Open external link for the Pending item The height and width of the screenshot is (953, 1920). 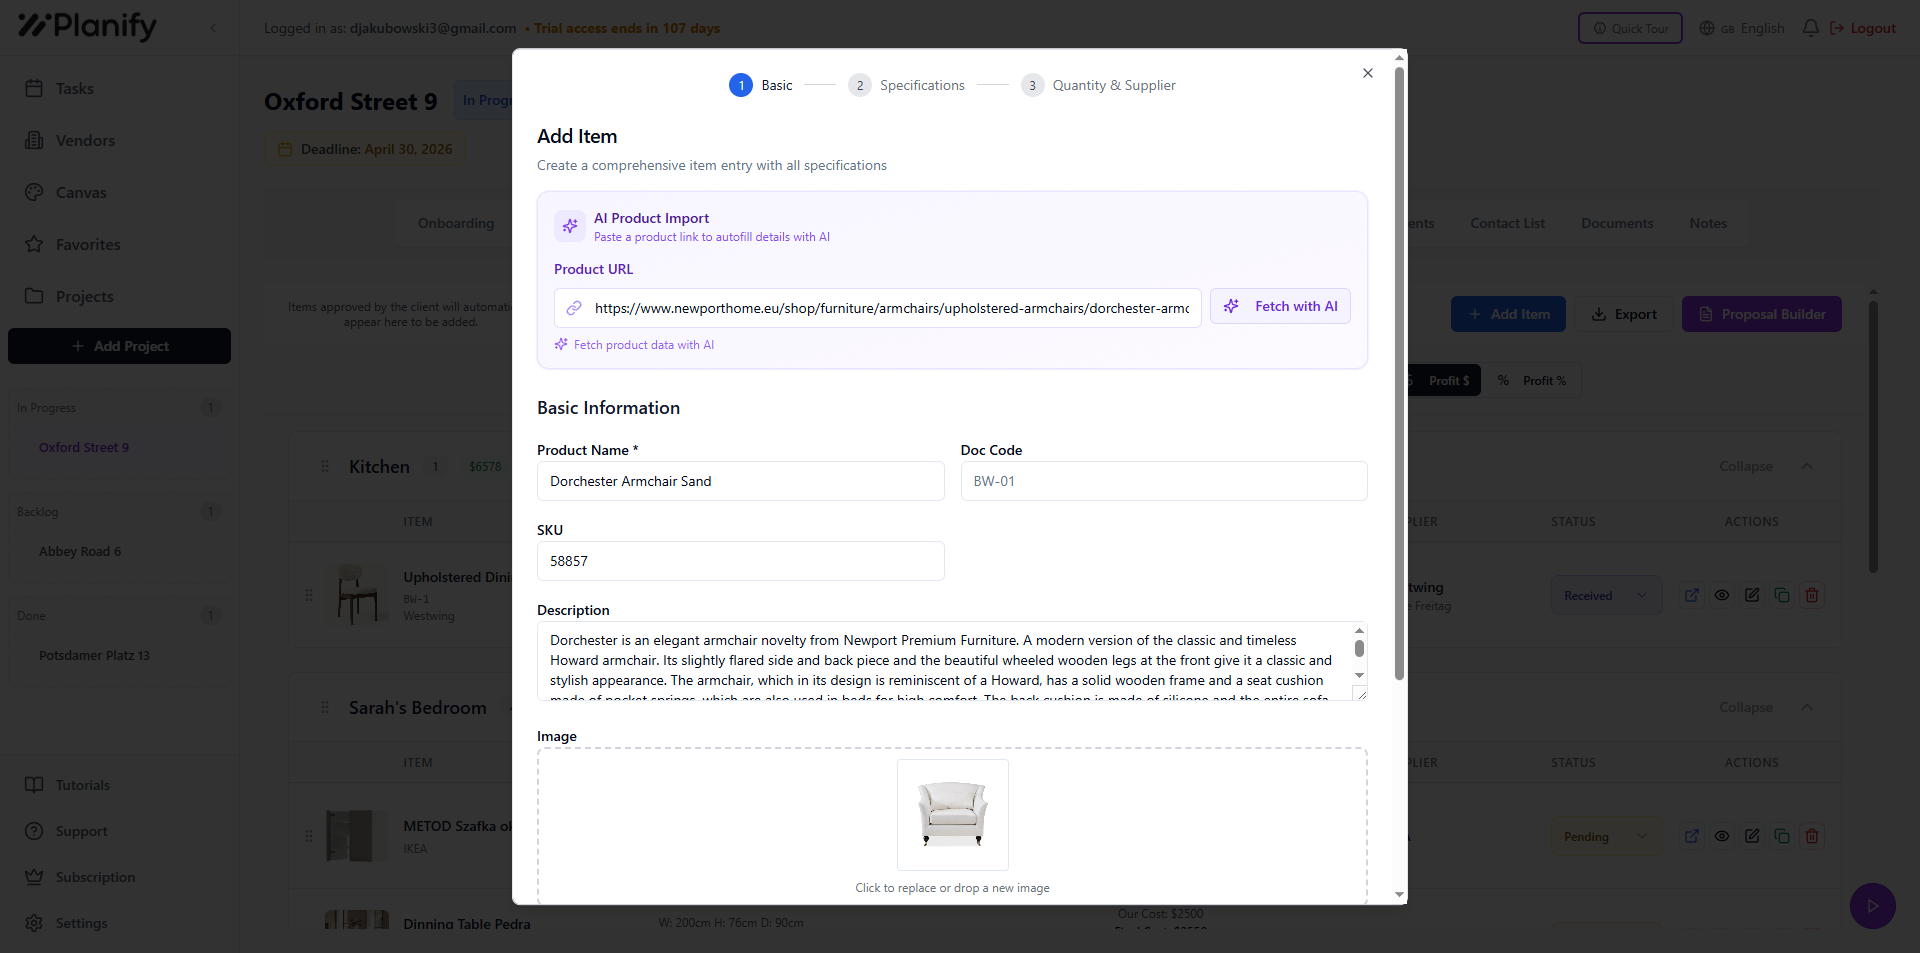(x=1692, y=836)
